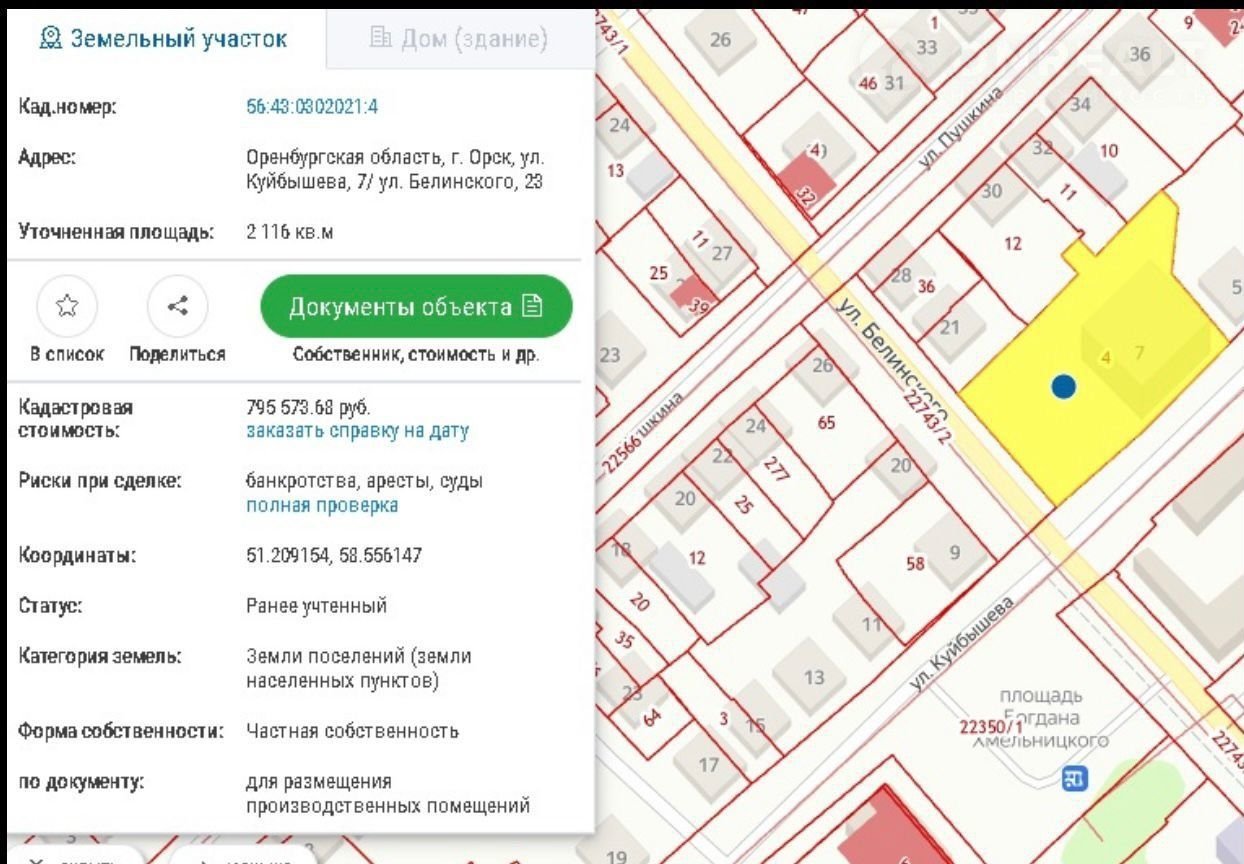Click the площадь Богдана Хмельницкого label
The height and width of the screenshot is (864, 1244).
(1040, 718)
